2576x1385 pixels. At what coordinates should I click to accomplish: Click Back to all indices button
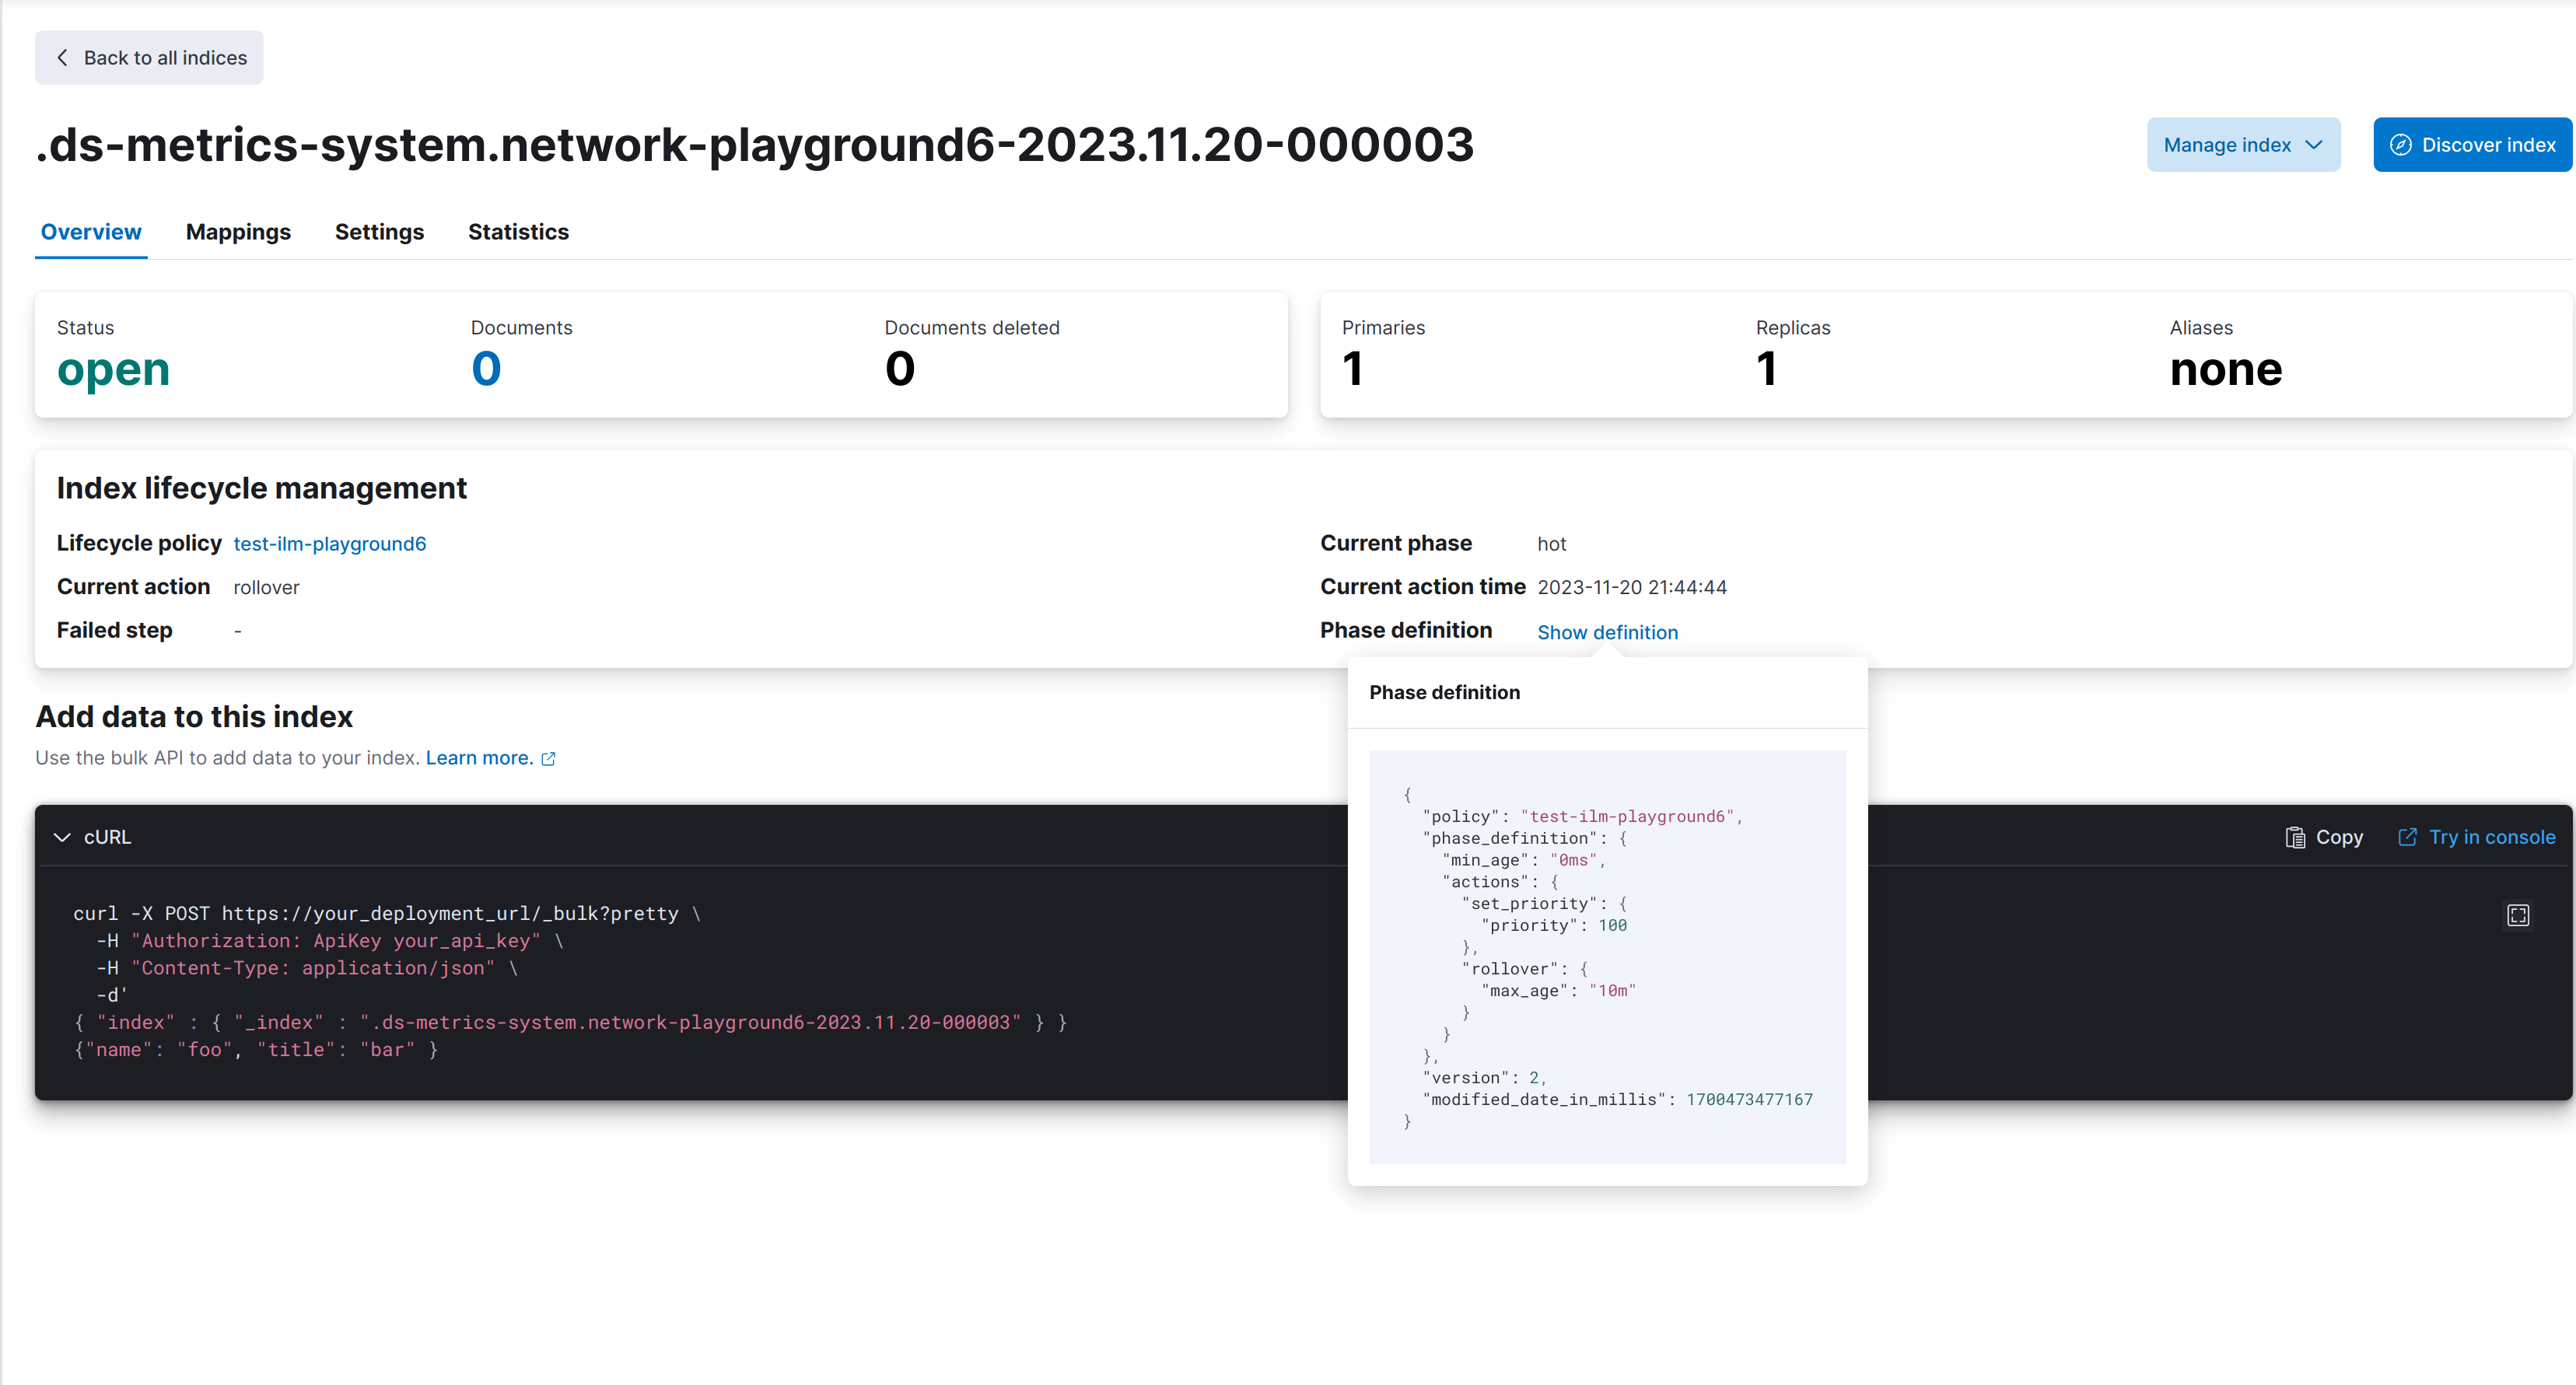(149, 58)
